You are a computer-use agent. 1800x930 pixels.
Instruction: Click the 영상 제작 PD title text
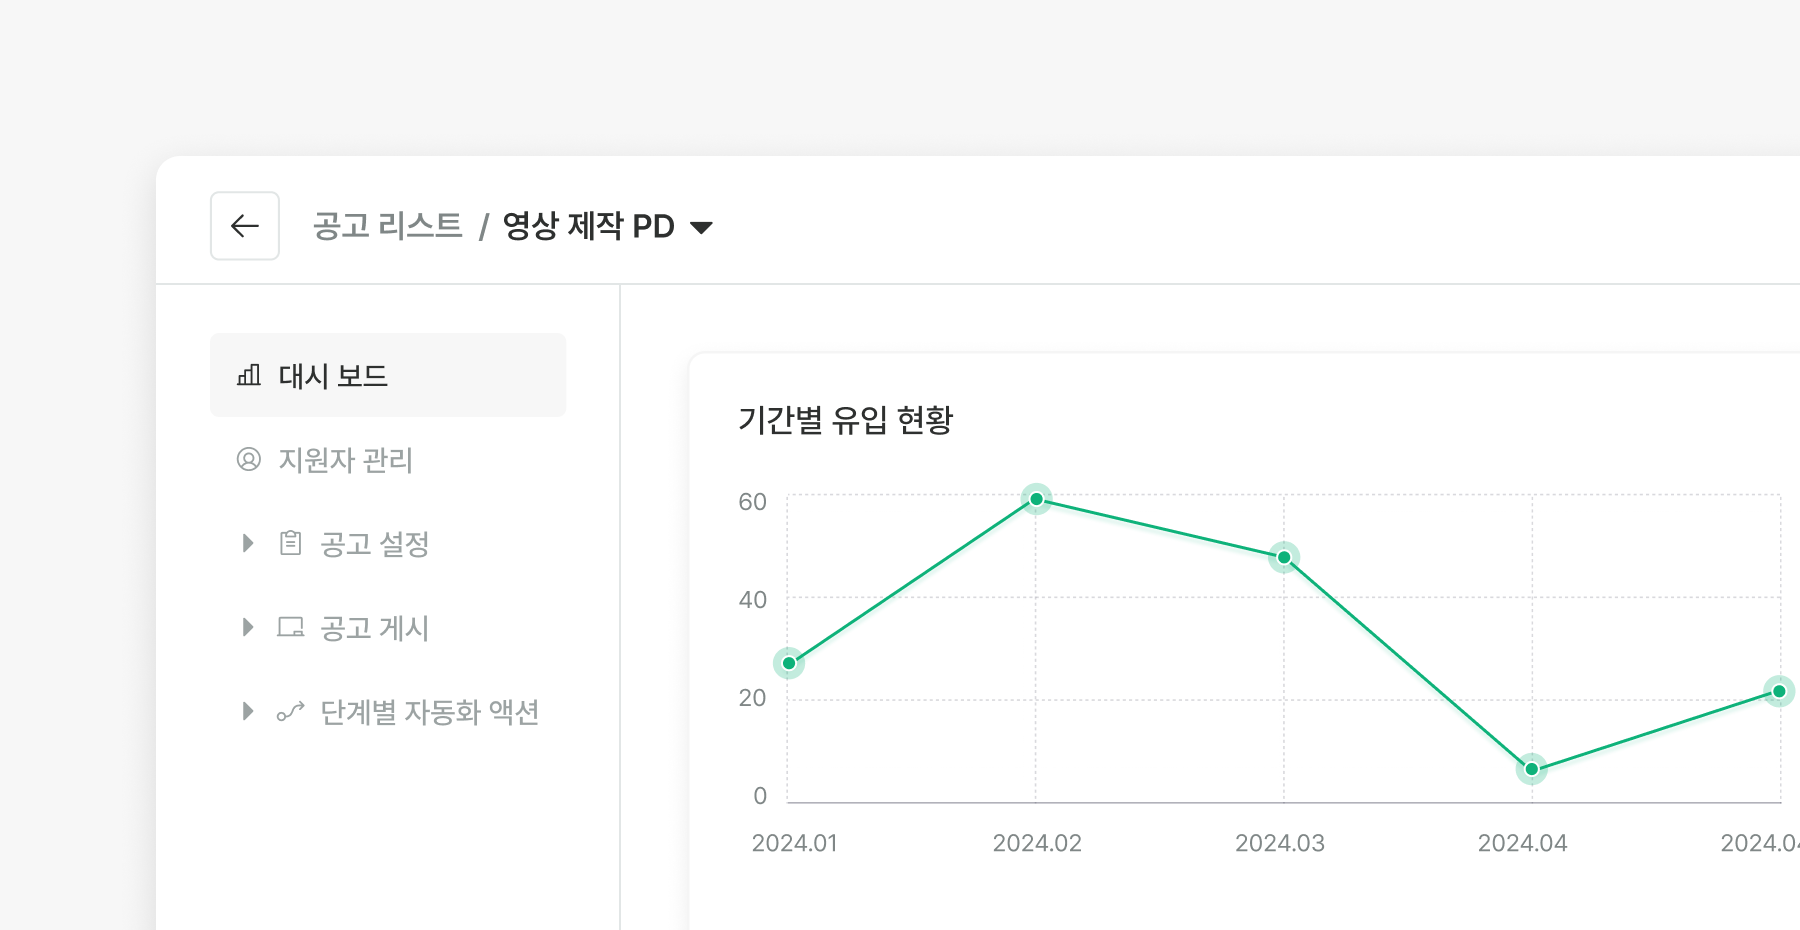click(x=588, y=226)
